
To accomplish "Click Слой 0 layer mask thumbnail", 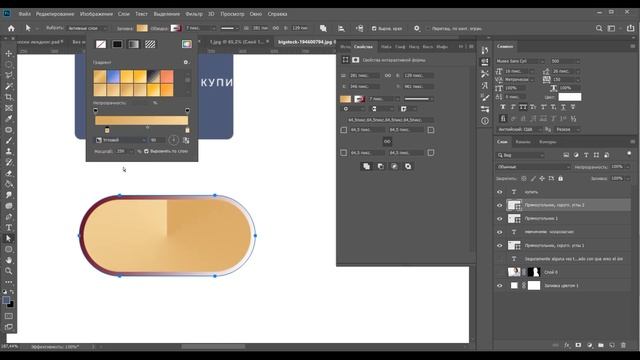I will click(534, 272).
